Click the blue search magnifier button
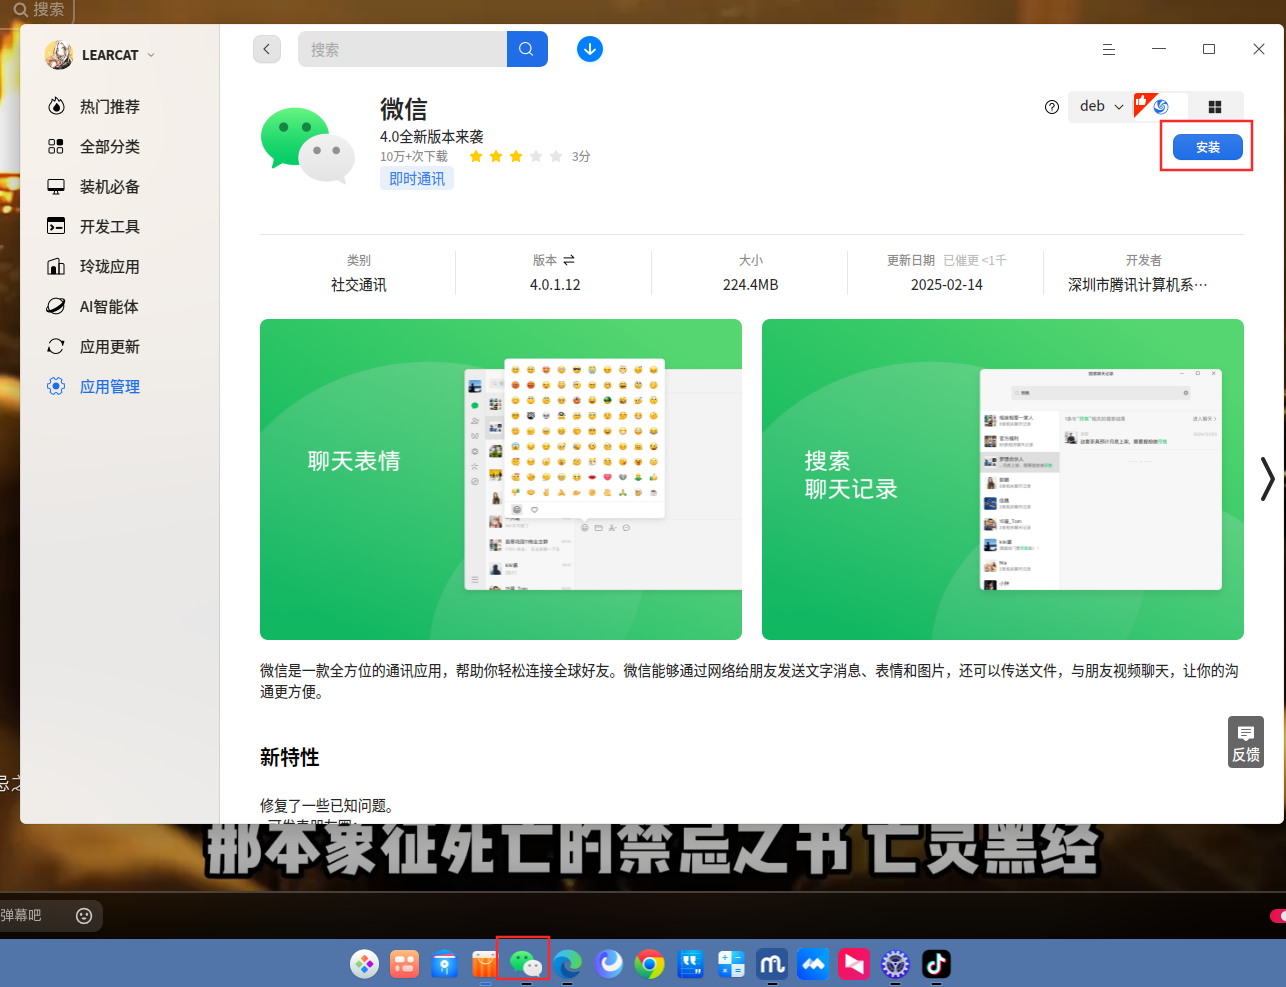The width and height of the screenshot is (1286, 987). tap(527, 49)
